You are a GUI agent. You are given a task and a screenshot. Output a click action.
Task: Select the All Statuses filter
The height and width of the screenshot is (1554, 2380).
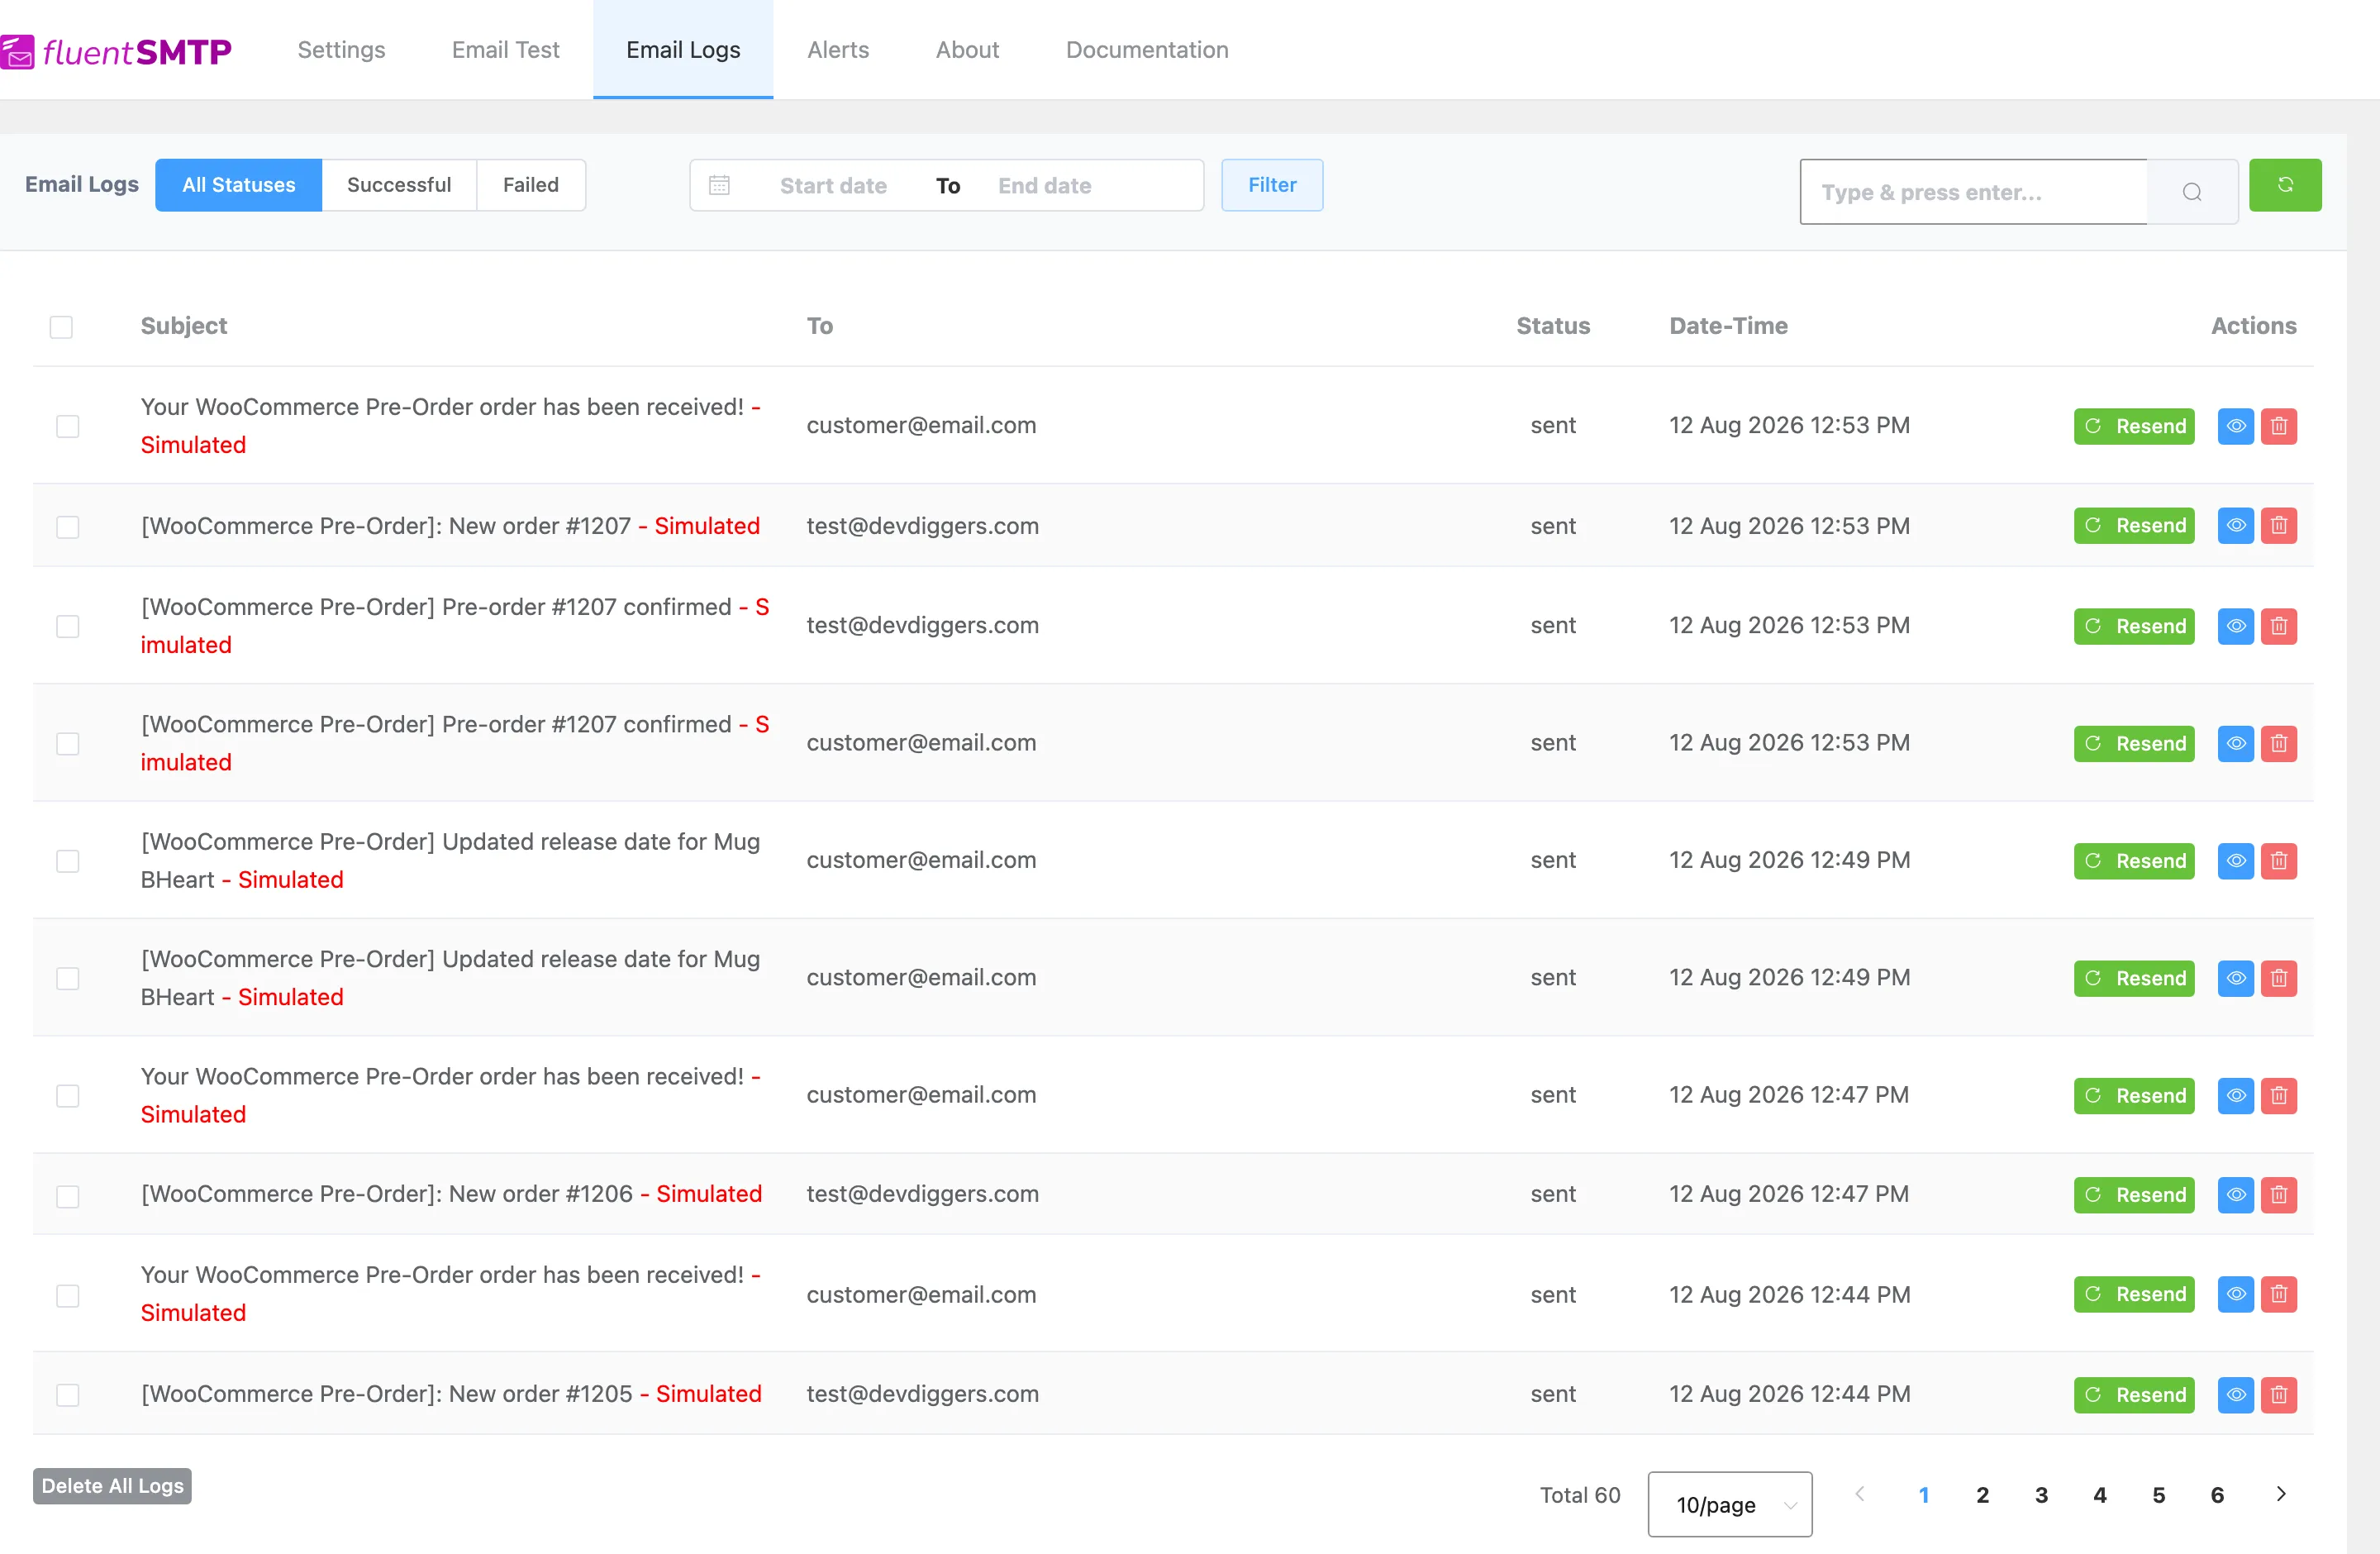238,185
